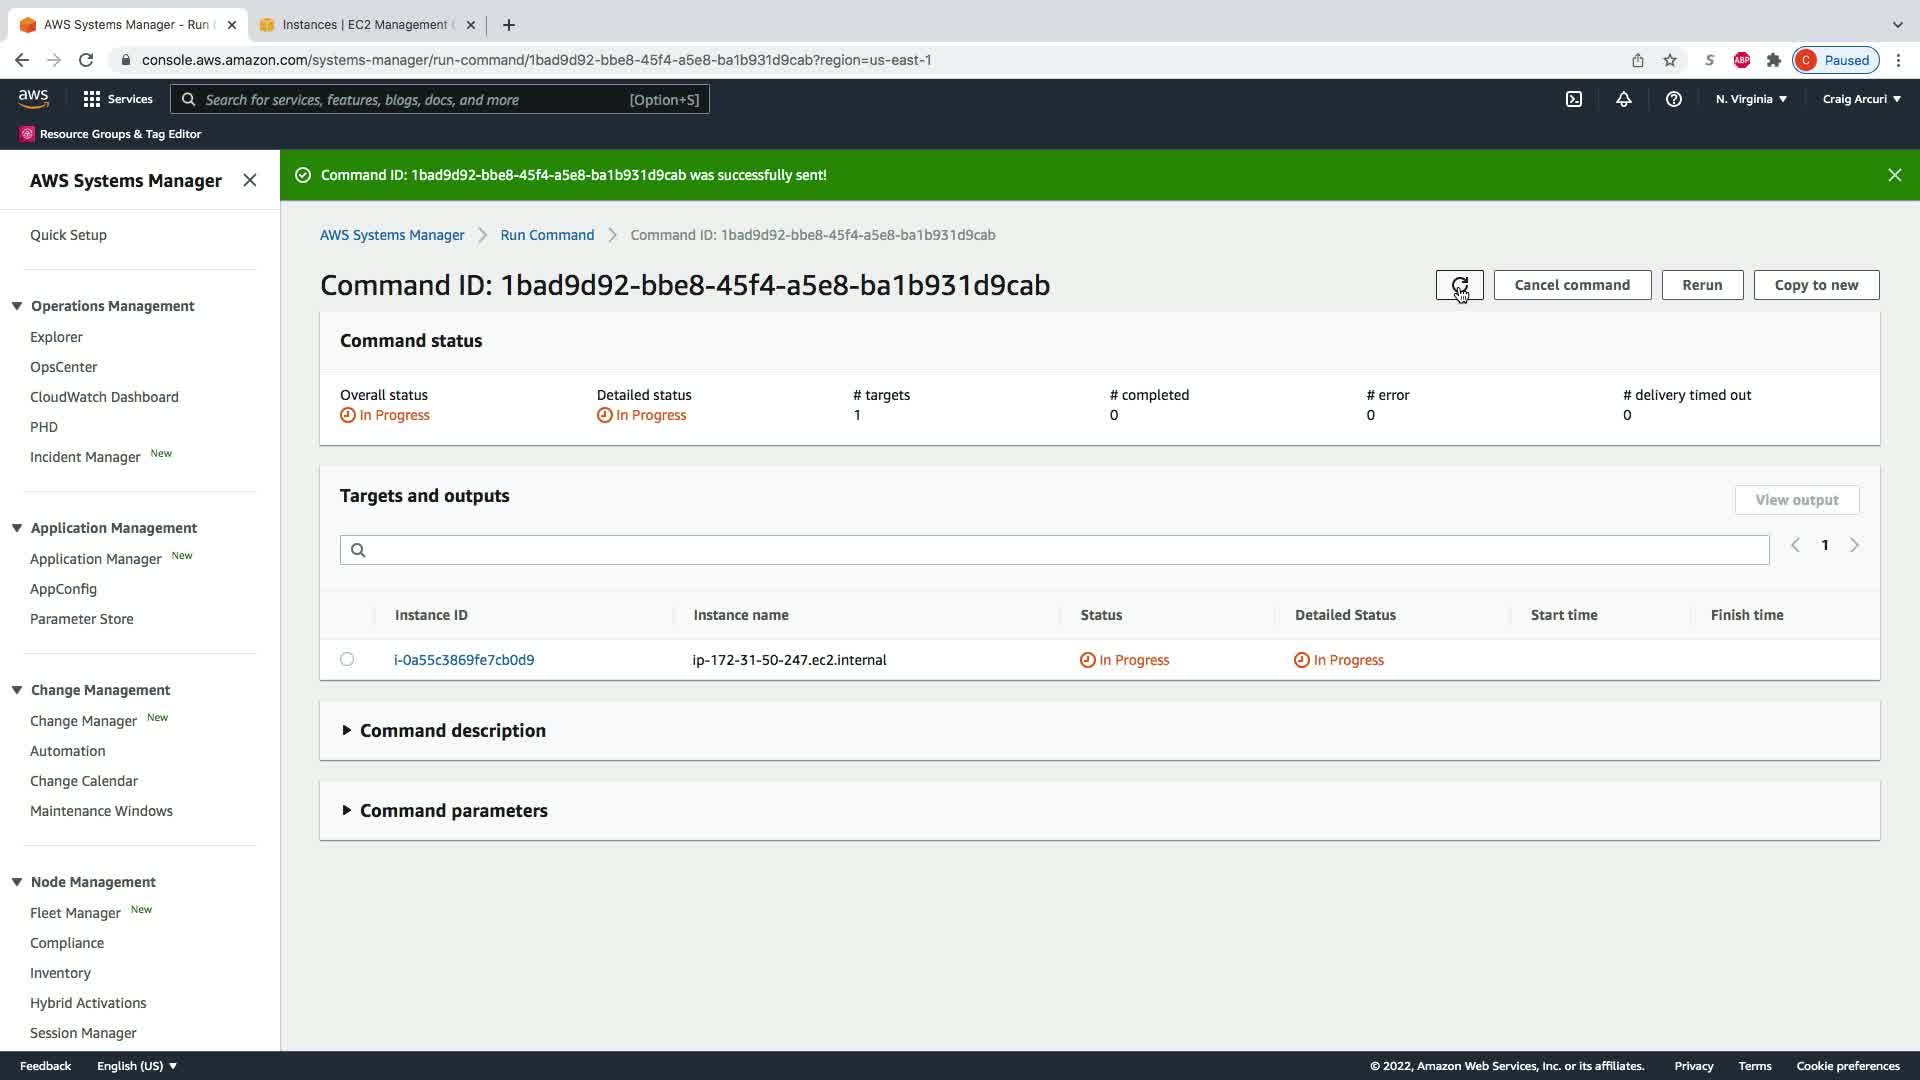This screenshot has width=1920, height=1080.
Task: Switch to the EC2 Instances browser tab
Action: (365, 24)
